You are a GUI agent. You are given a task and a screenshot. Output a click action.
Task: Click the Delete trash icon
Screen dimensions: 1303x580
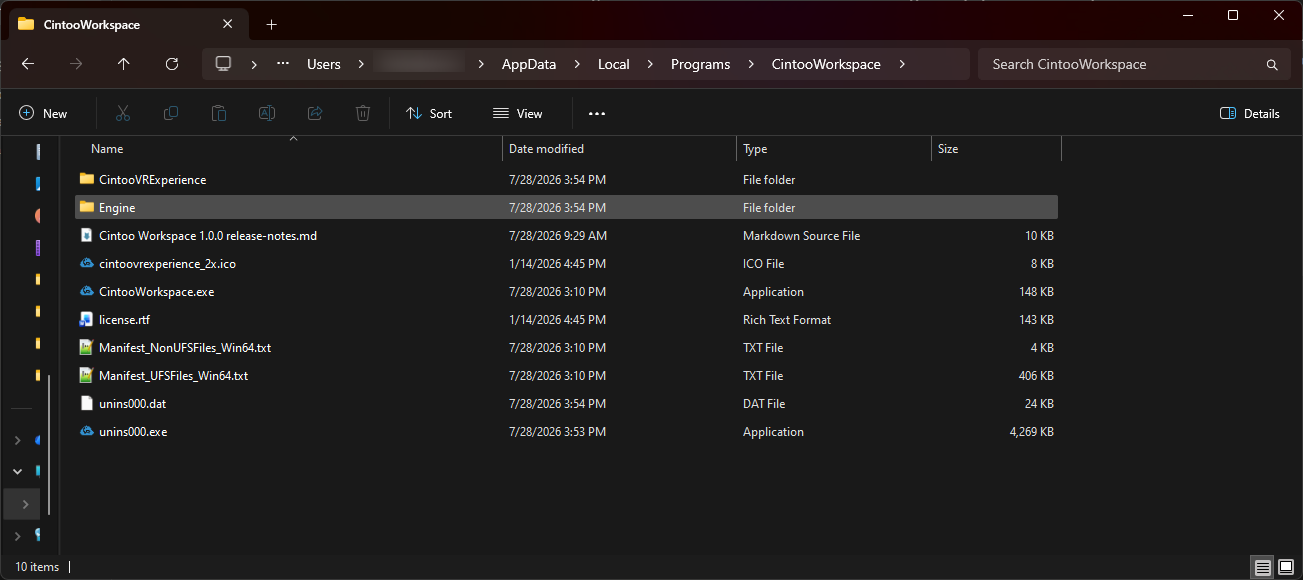coord(363,114)
